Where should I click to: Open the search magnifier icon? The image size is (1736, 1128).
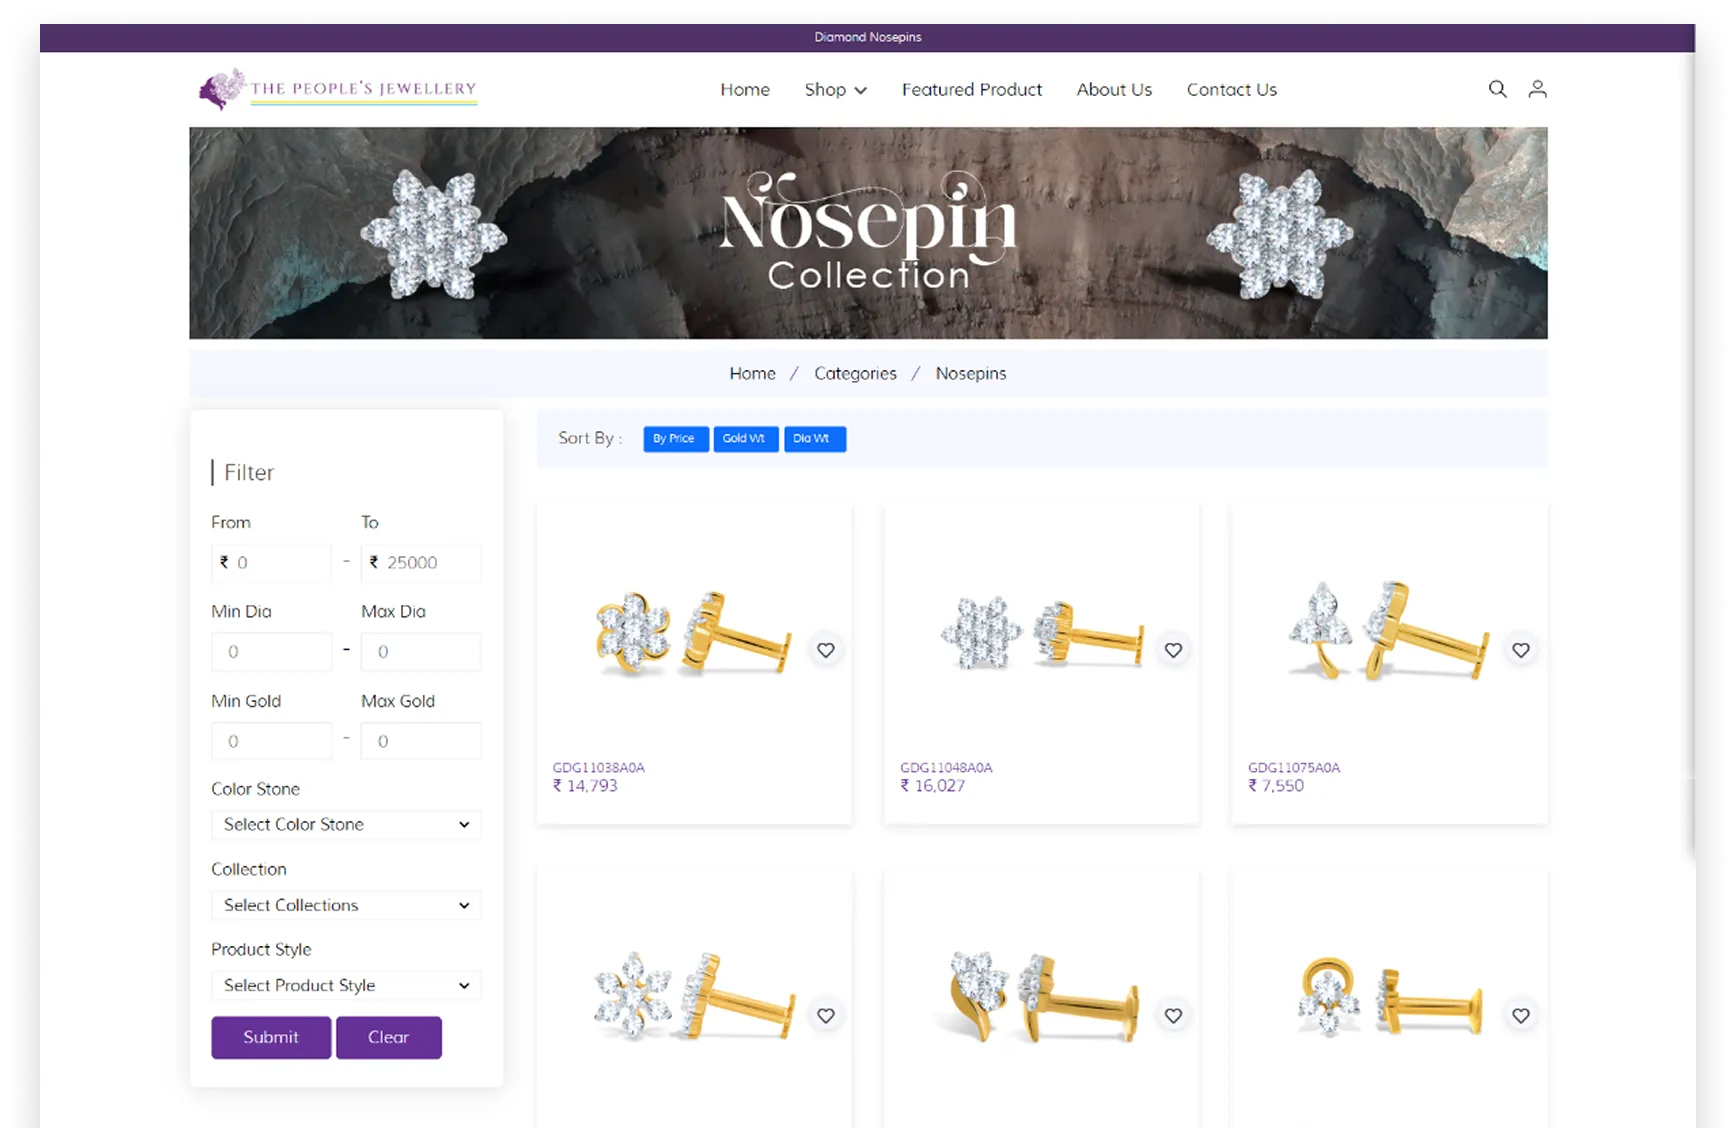1497,89
